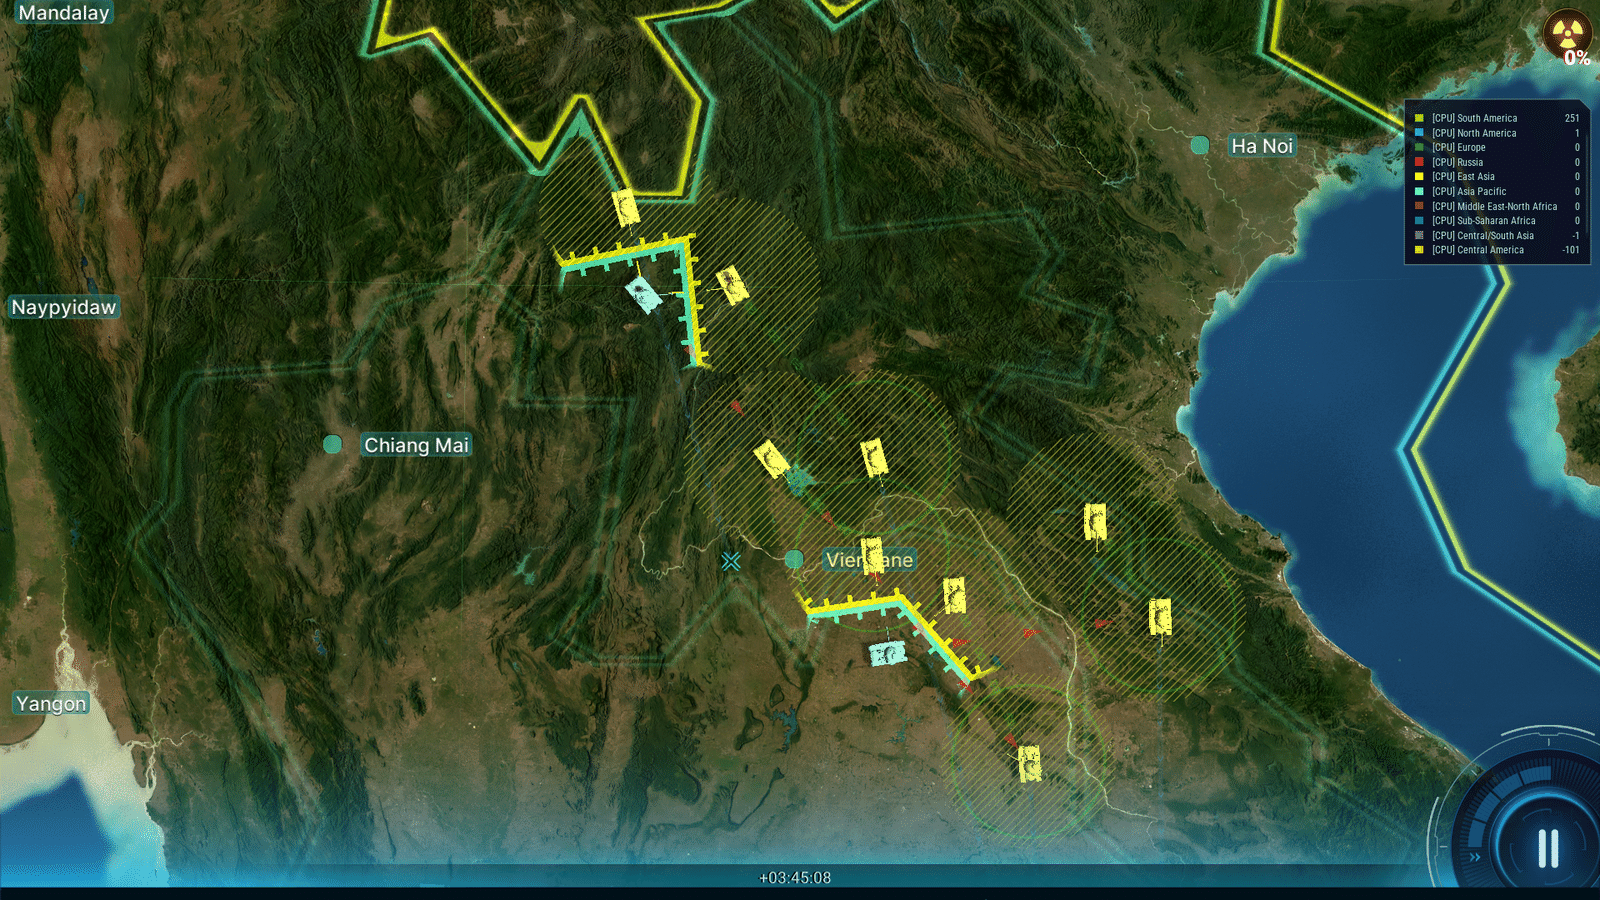Image resolution: width=1600 pixels, height=900 pixels.
Task: Pause the game with the pause button
Action: (x=1548, y=849)
